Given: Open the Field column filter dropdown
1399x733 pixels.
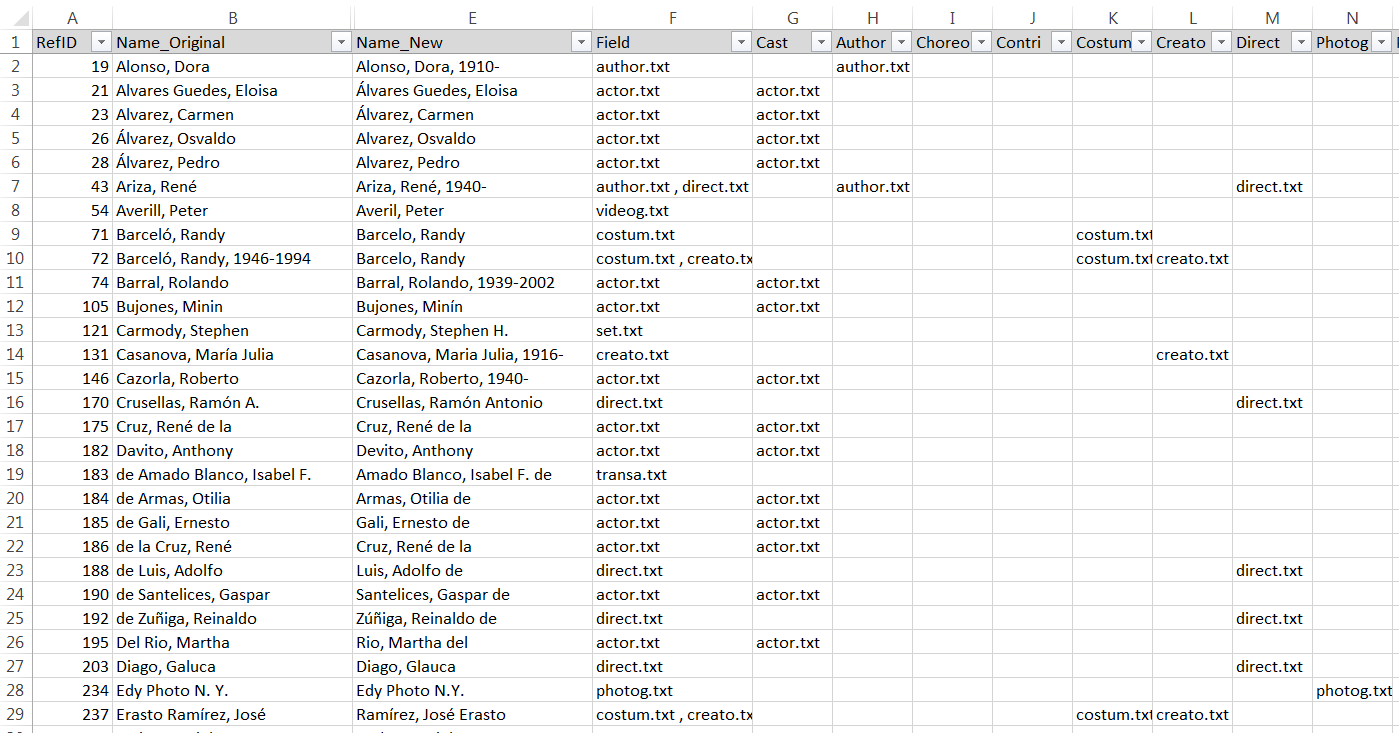Looking at the screenshot, I should [741, 42].
